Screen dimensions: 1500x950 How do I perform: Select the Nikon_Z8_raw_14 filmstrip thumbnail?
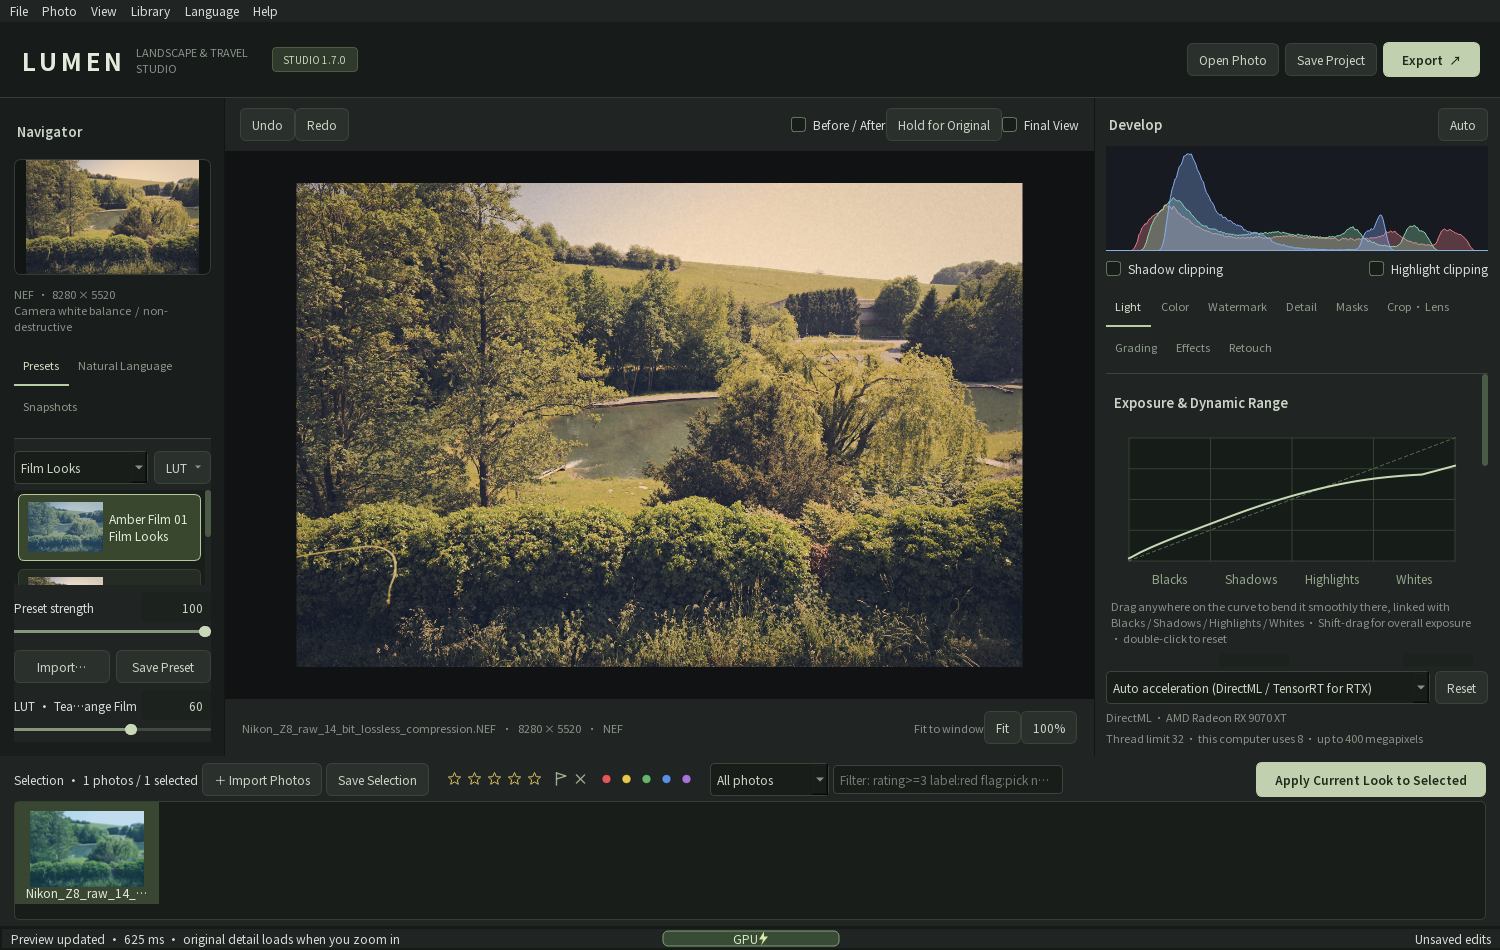pos(87,855)
